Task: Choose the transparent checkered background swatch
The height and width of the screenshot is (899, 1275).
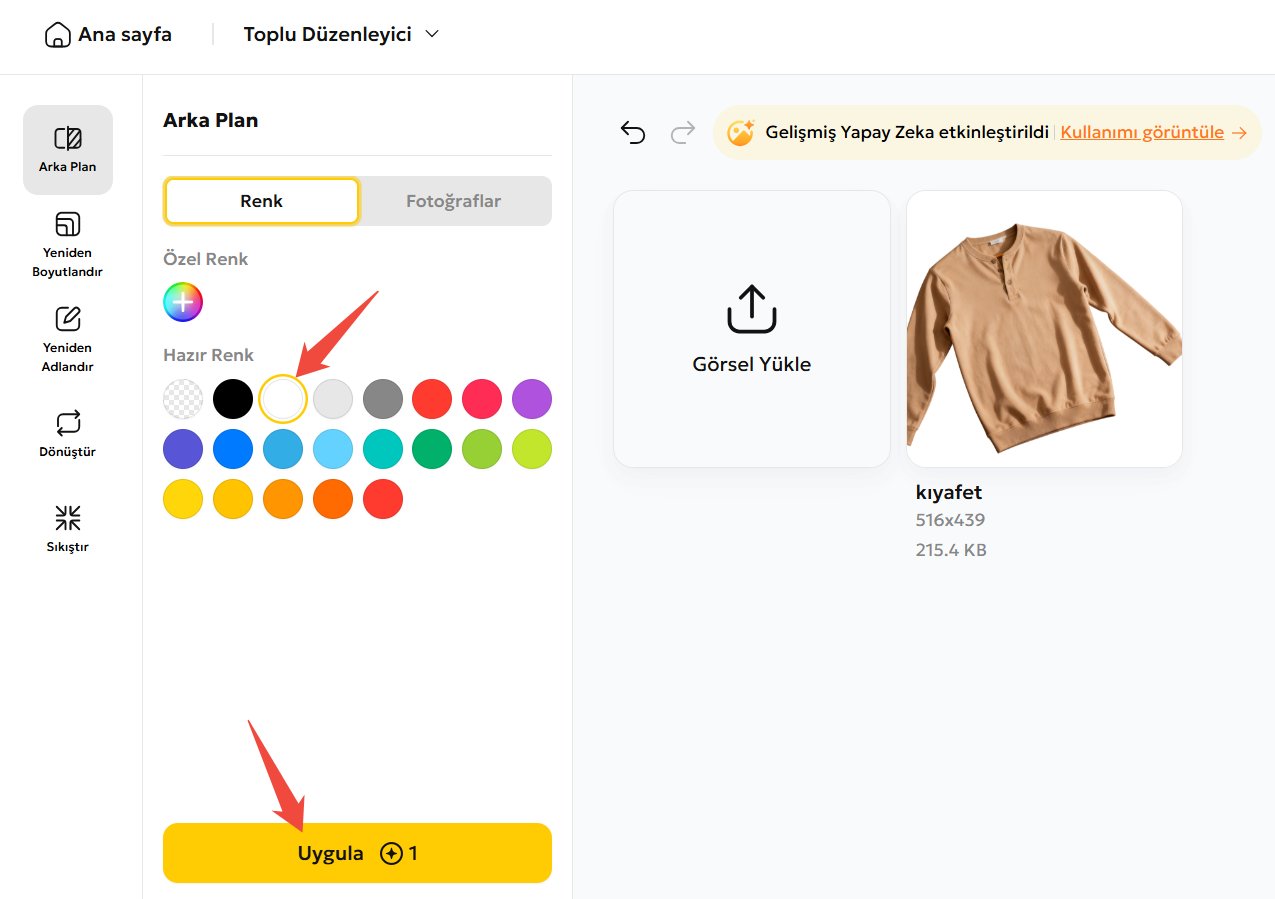Action: coord(183,399)
